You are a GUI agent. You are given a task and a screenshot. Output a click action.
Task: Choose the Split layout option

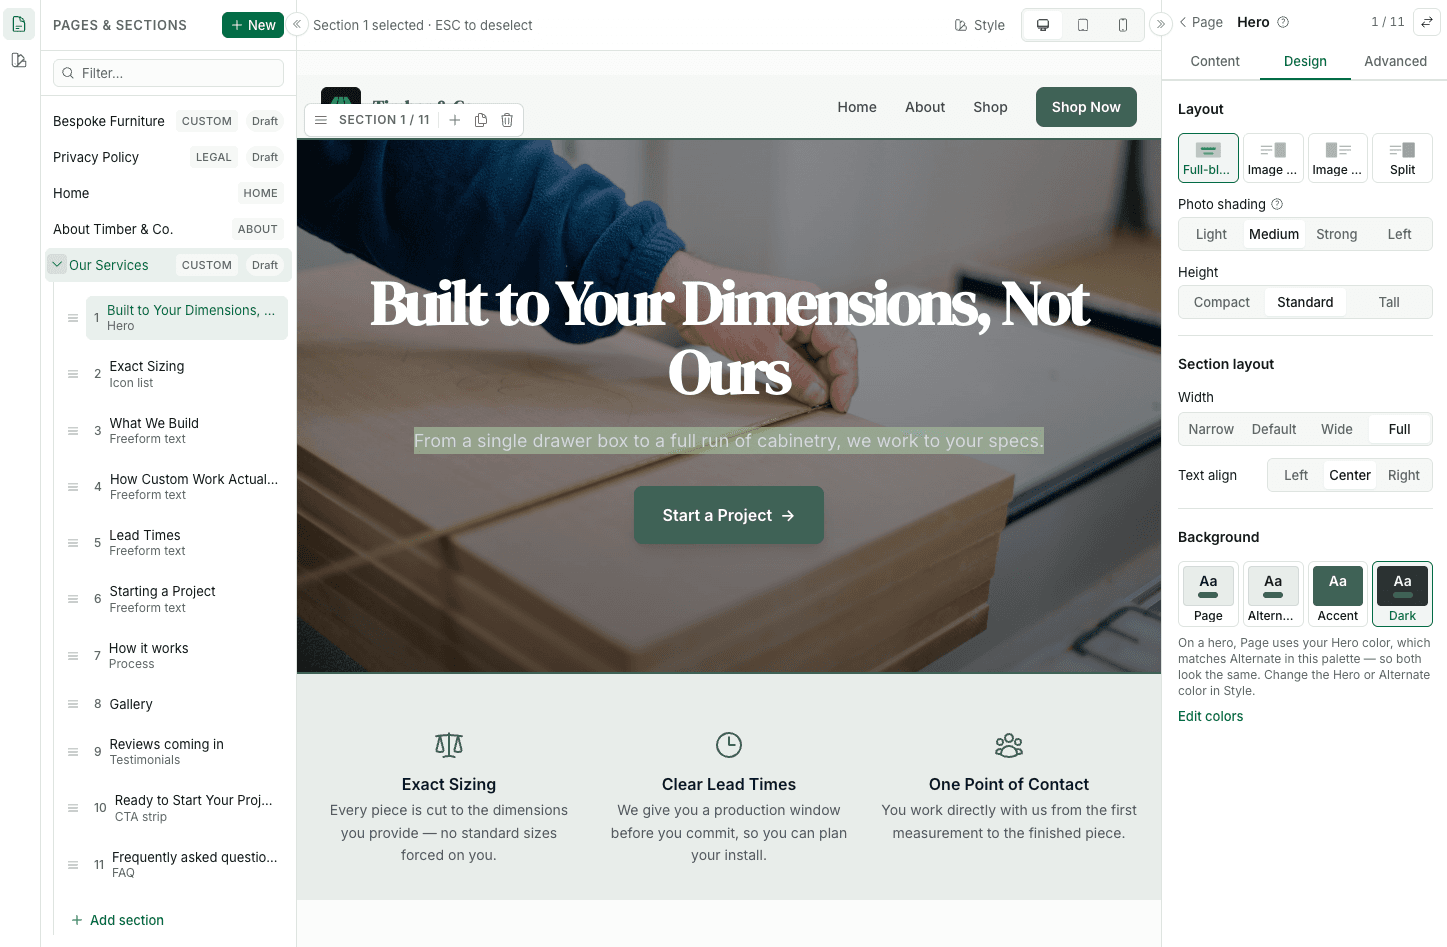click(1402, 158)
